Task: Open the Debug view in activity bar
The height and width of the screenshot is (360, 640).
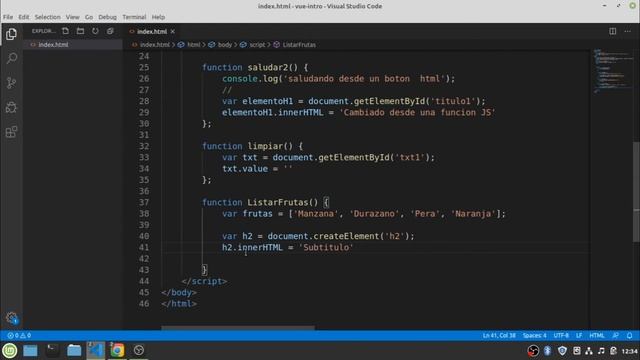Action: (x=11, y=107)
